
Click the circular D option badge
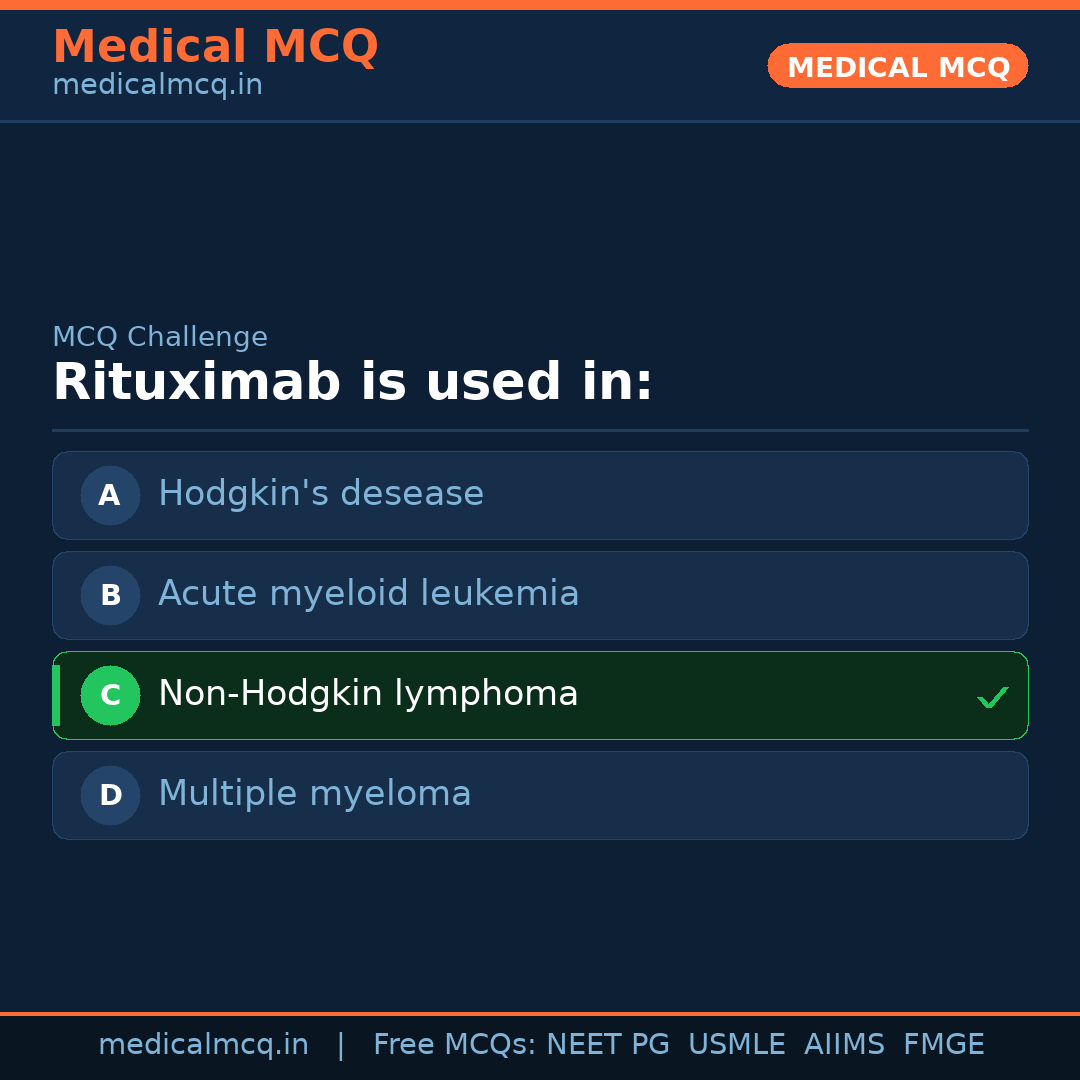click(110, 795)
